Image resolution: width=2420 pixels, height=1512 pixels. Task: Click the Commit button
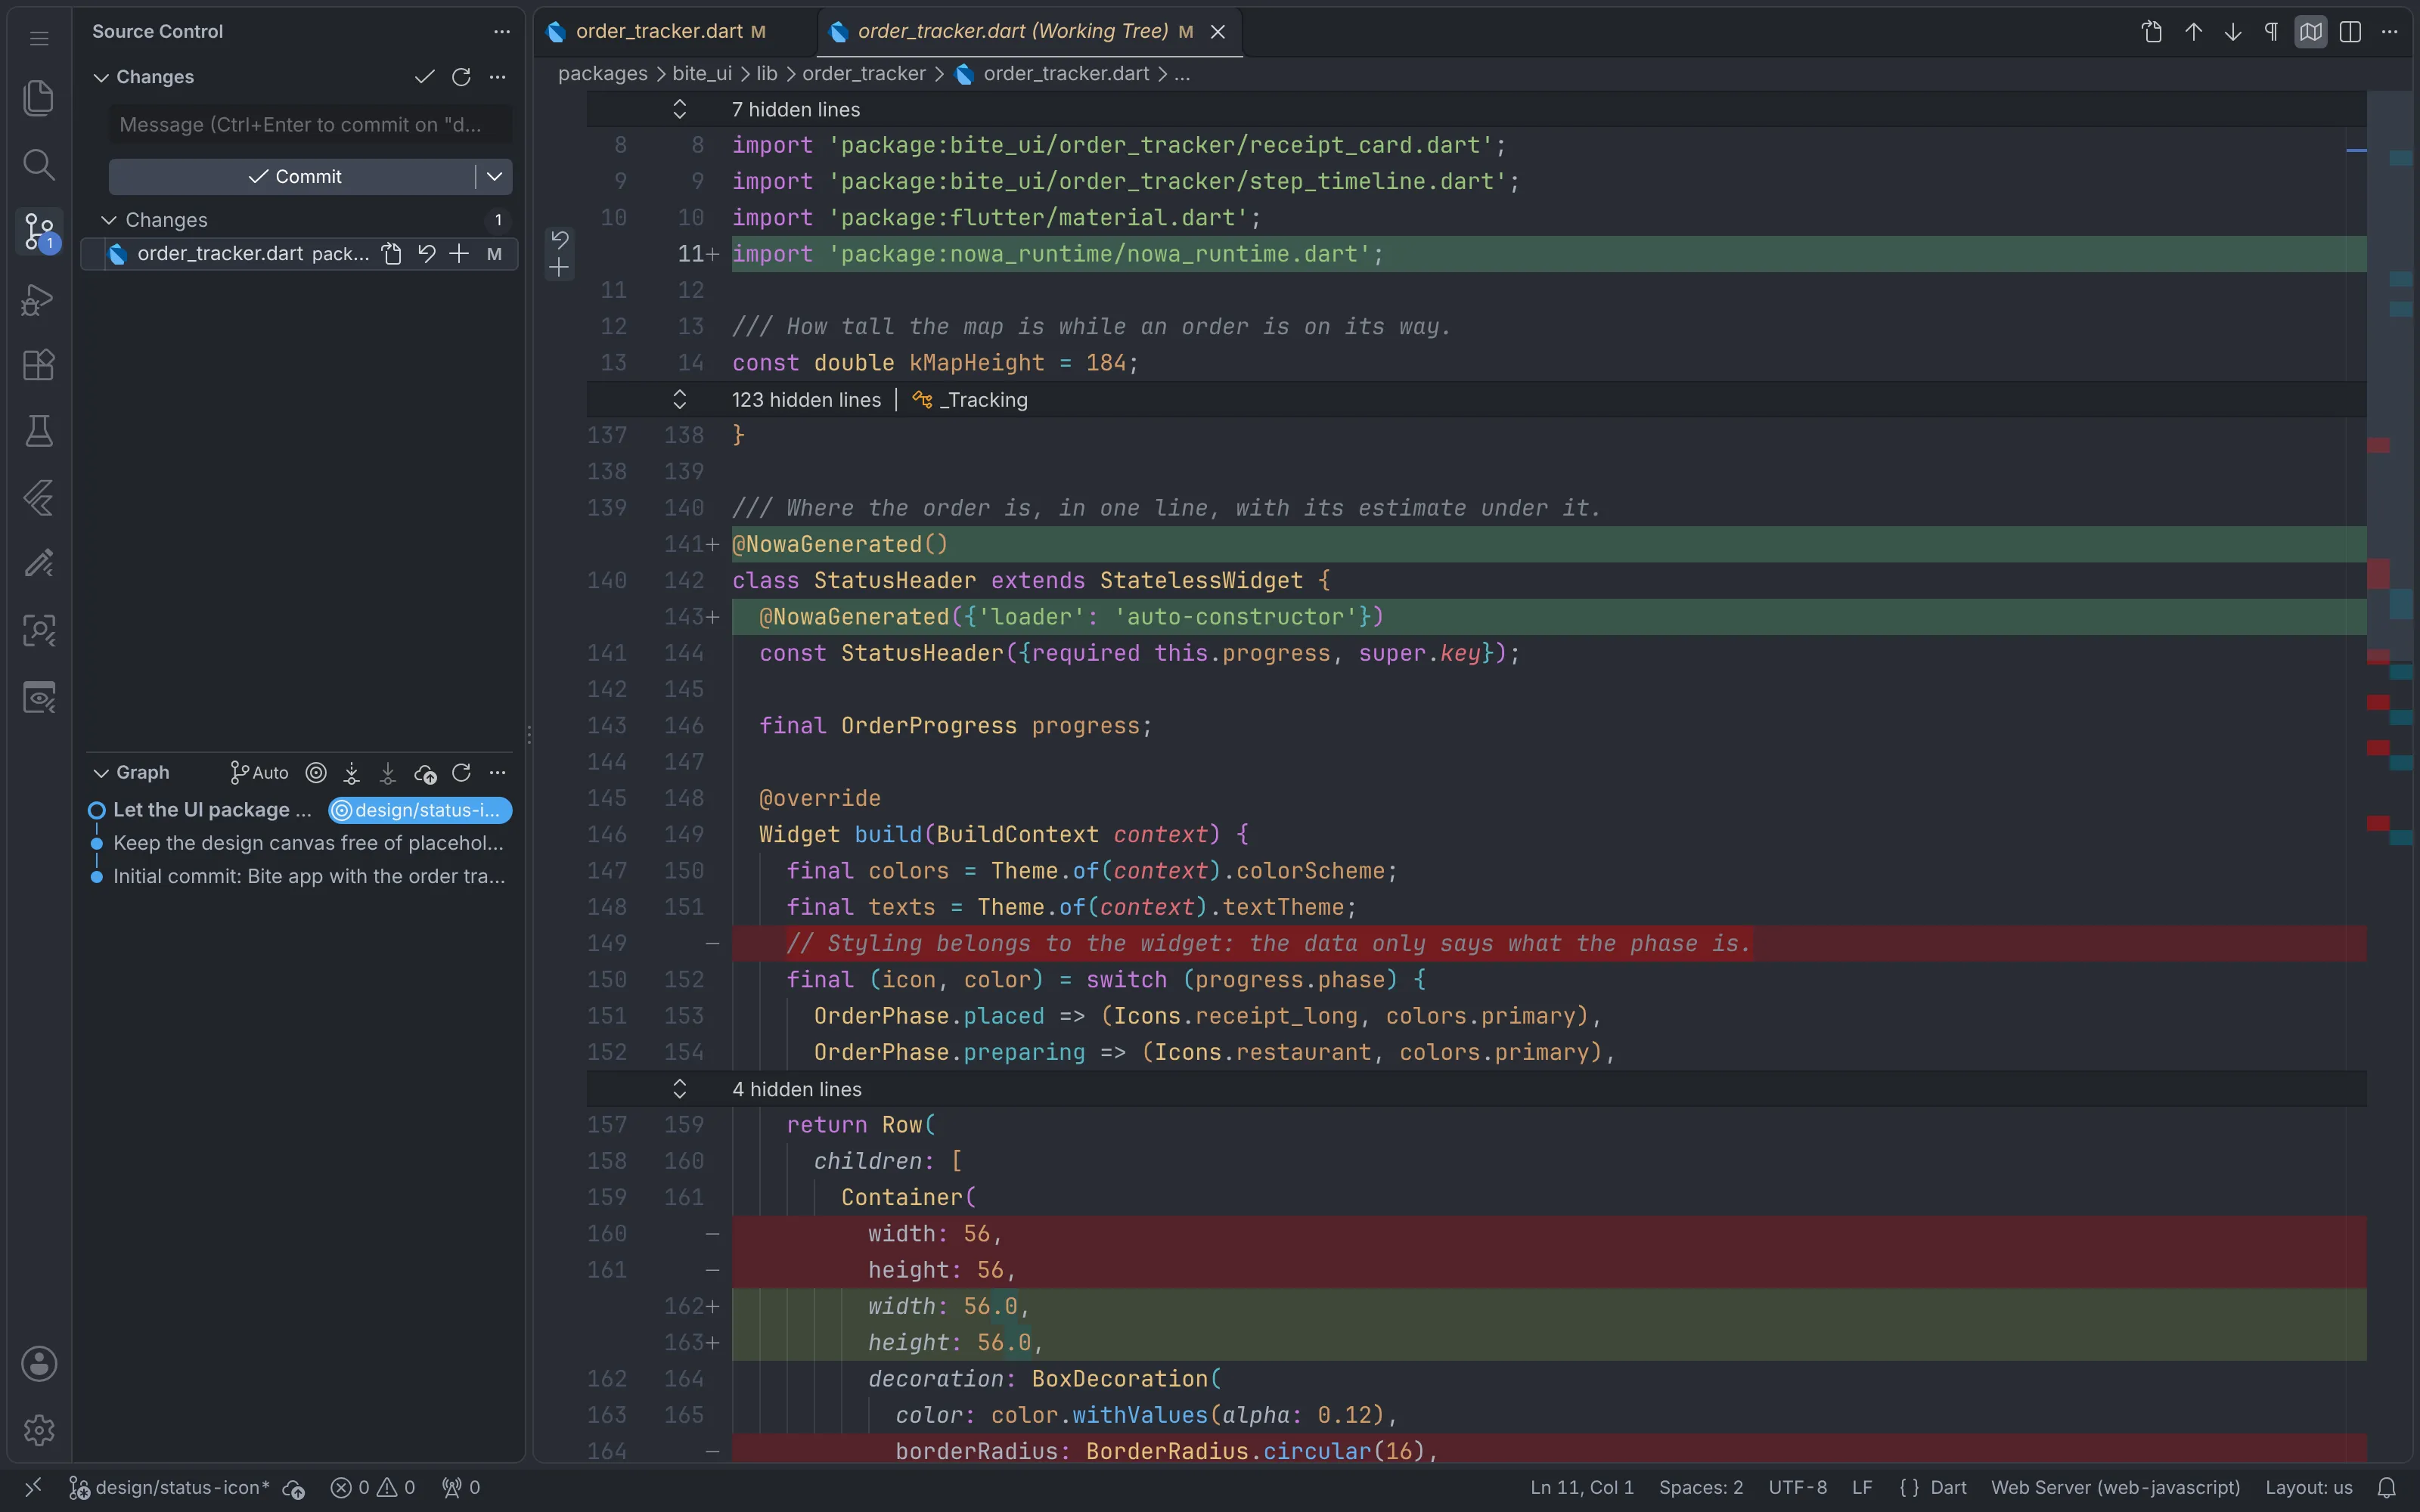292,177
